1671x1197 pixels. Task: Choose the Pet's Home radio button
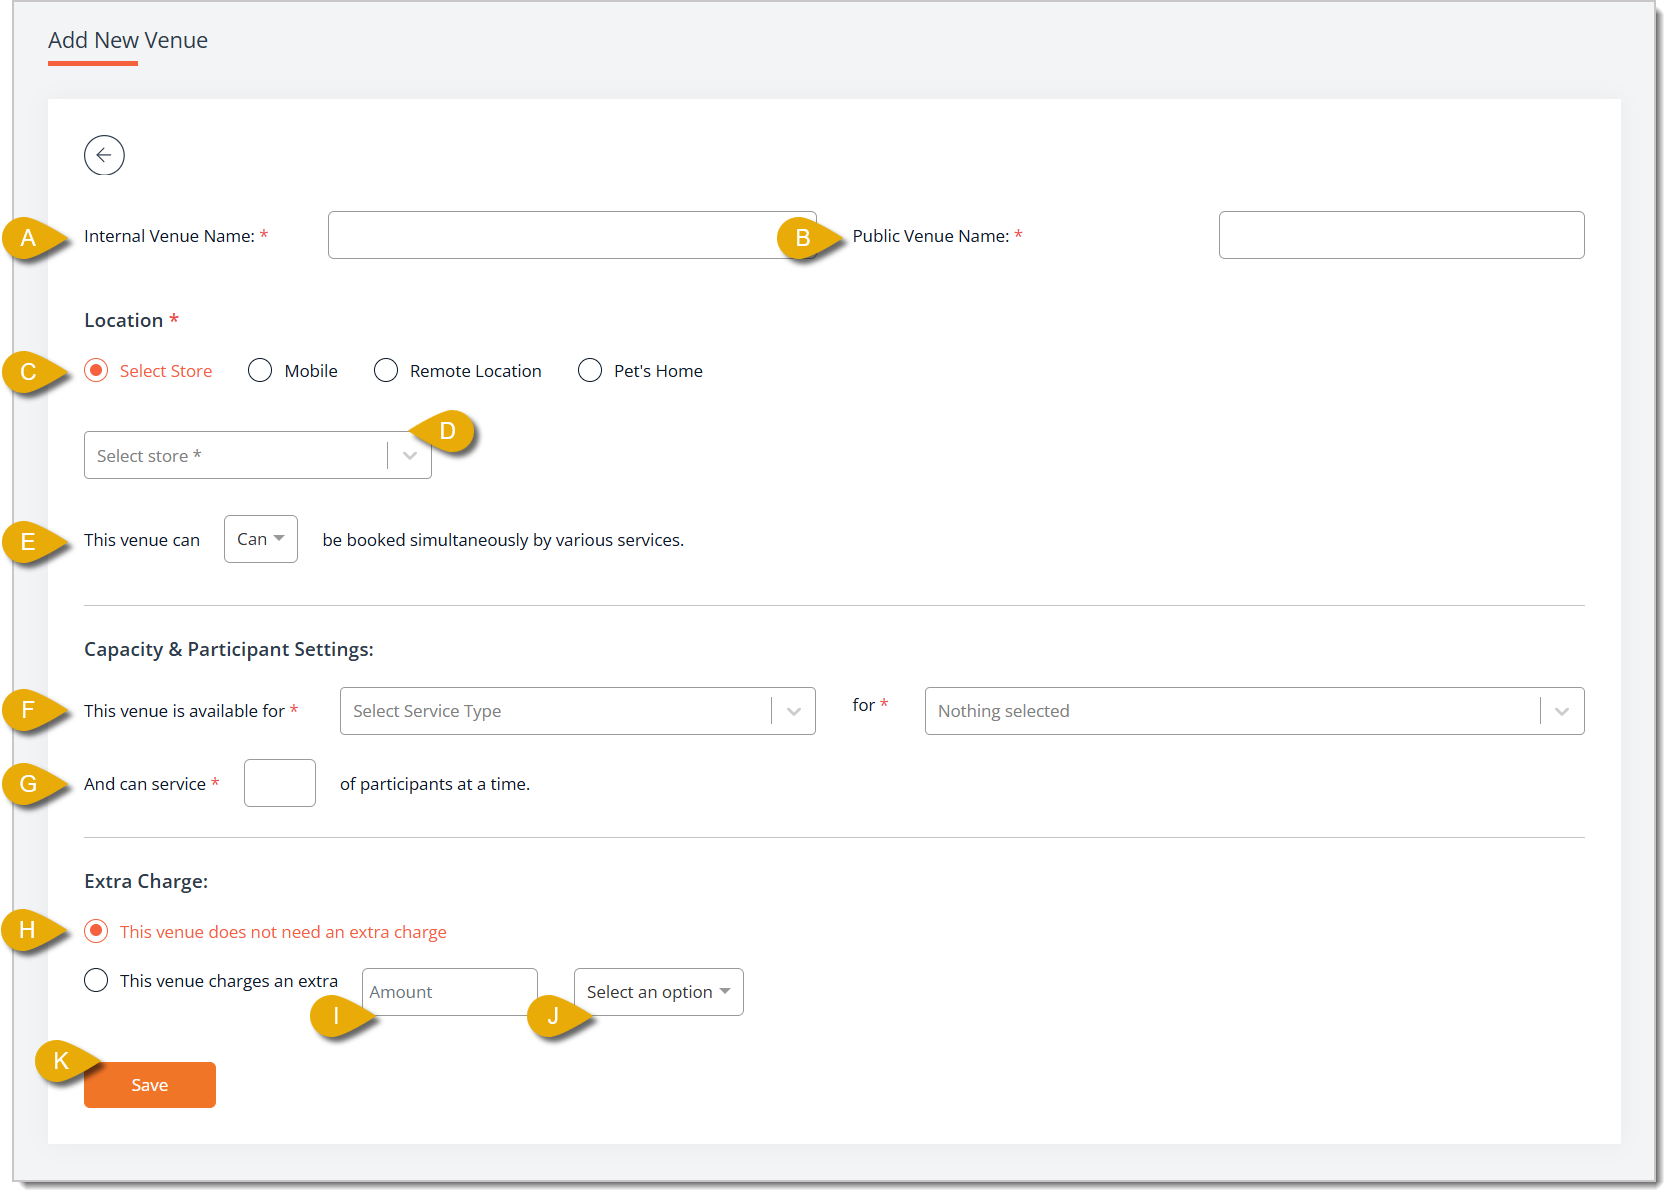click(x=590, y=371)
